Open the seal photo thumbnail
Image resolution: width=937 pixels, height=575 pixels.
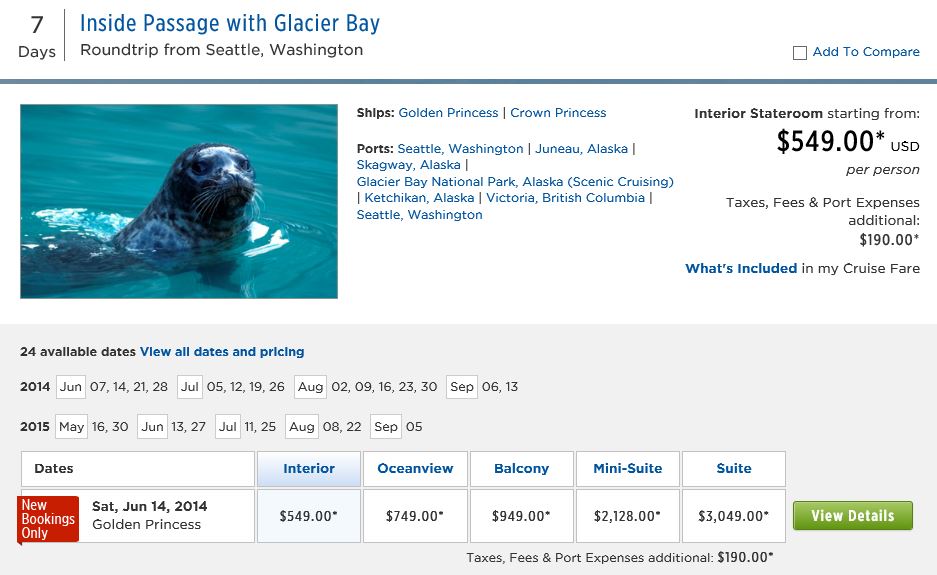179,201
